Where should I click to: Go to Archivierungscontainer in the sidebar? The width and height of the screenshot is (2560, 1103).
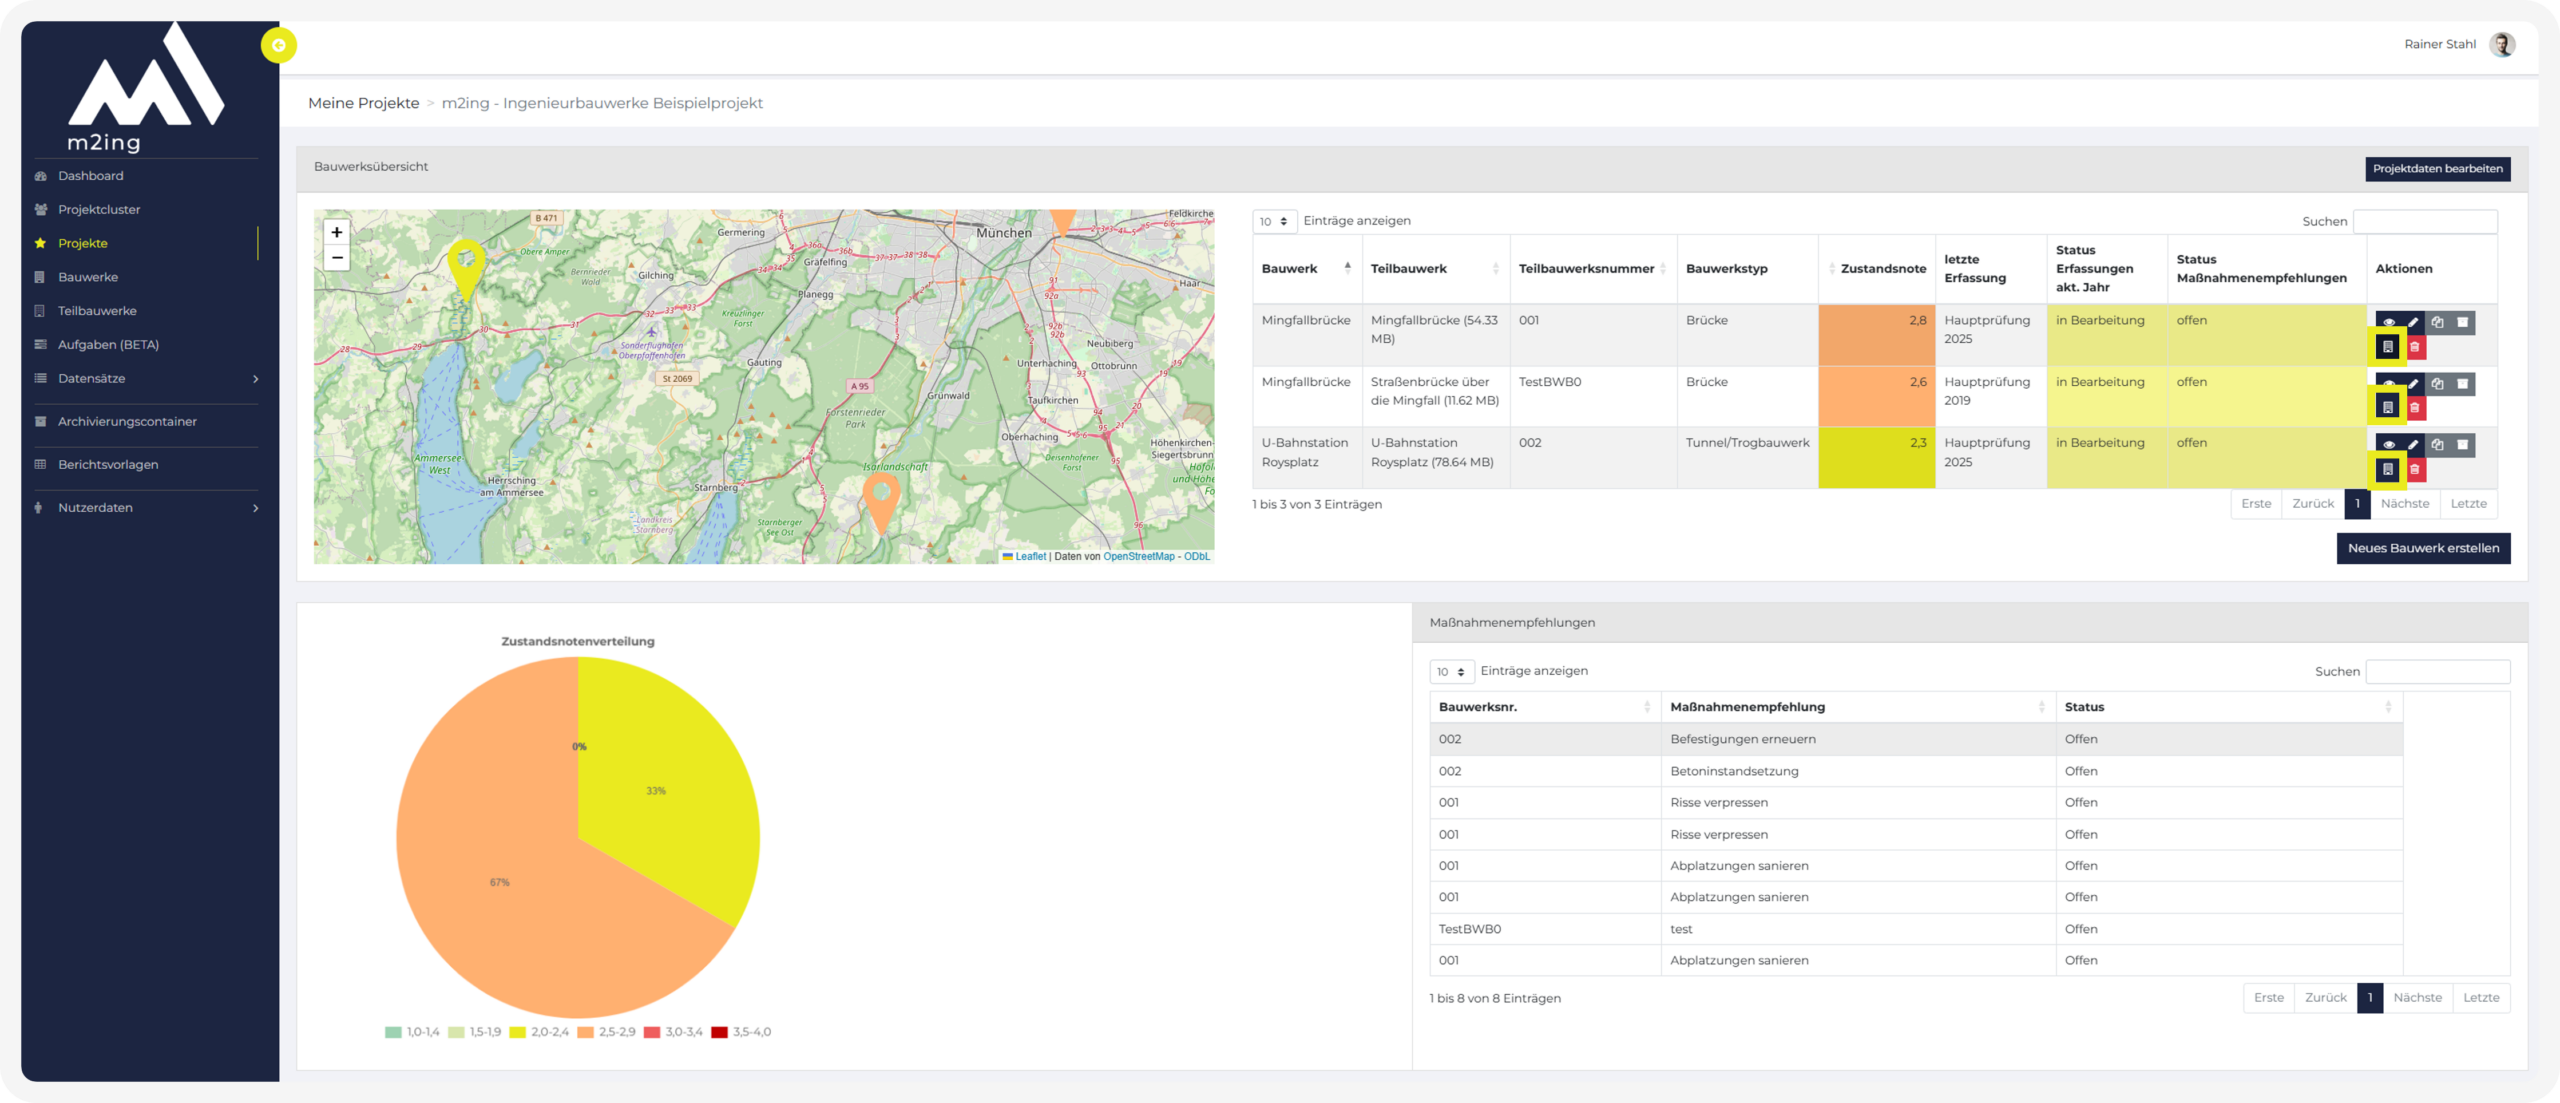click(x=127, y=422)
